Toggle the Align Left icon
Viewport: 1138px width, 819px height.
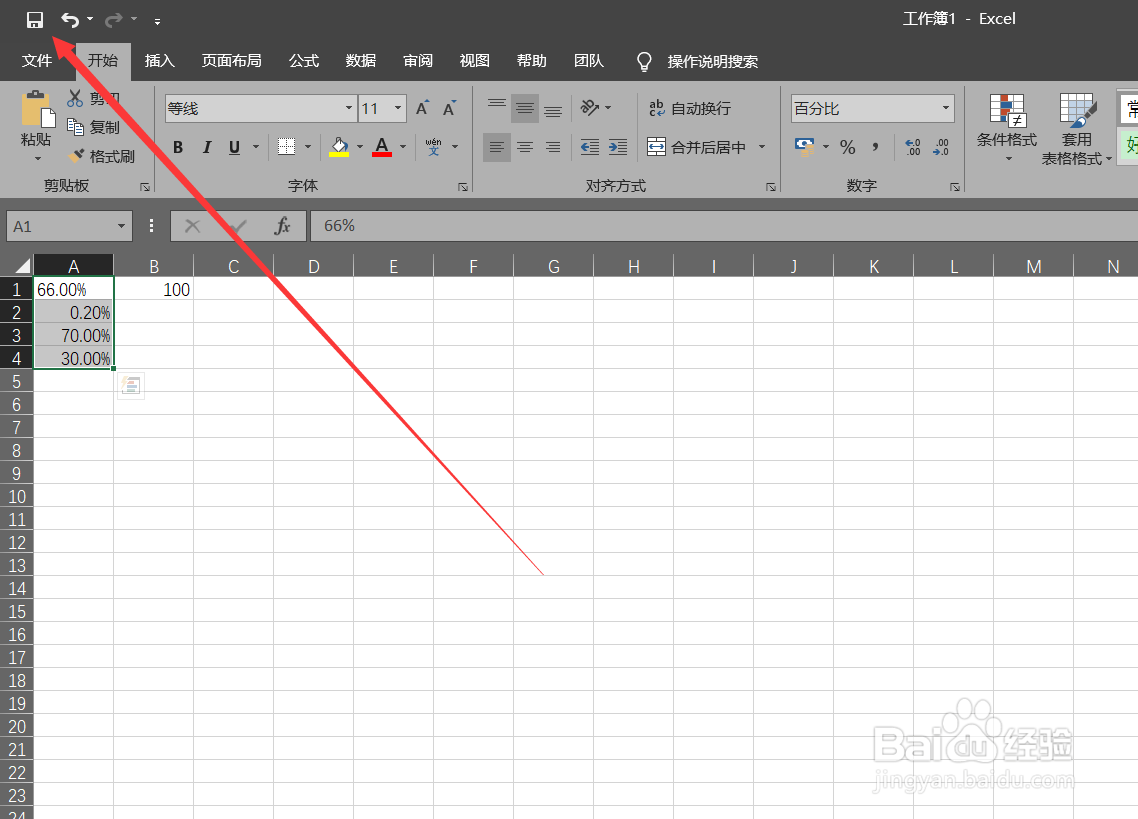496,147
